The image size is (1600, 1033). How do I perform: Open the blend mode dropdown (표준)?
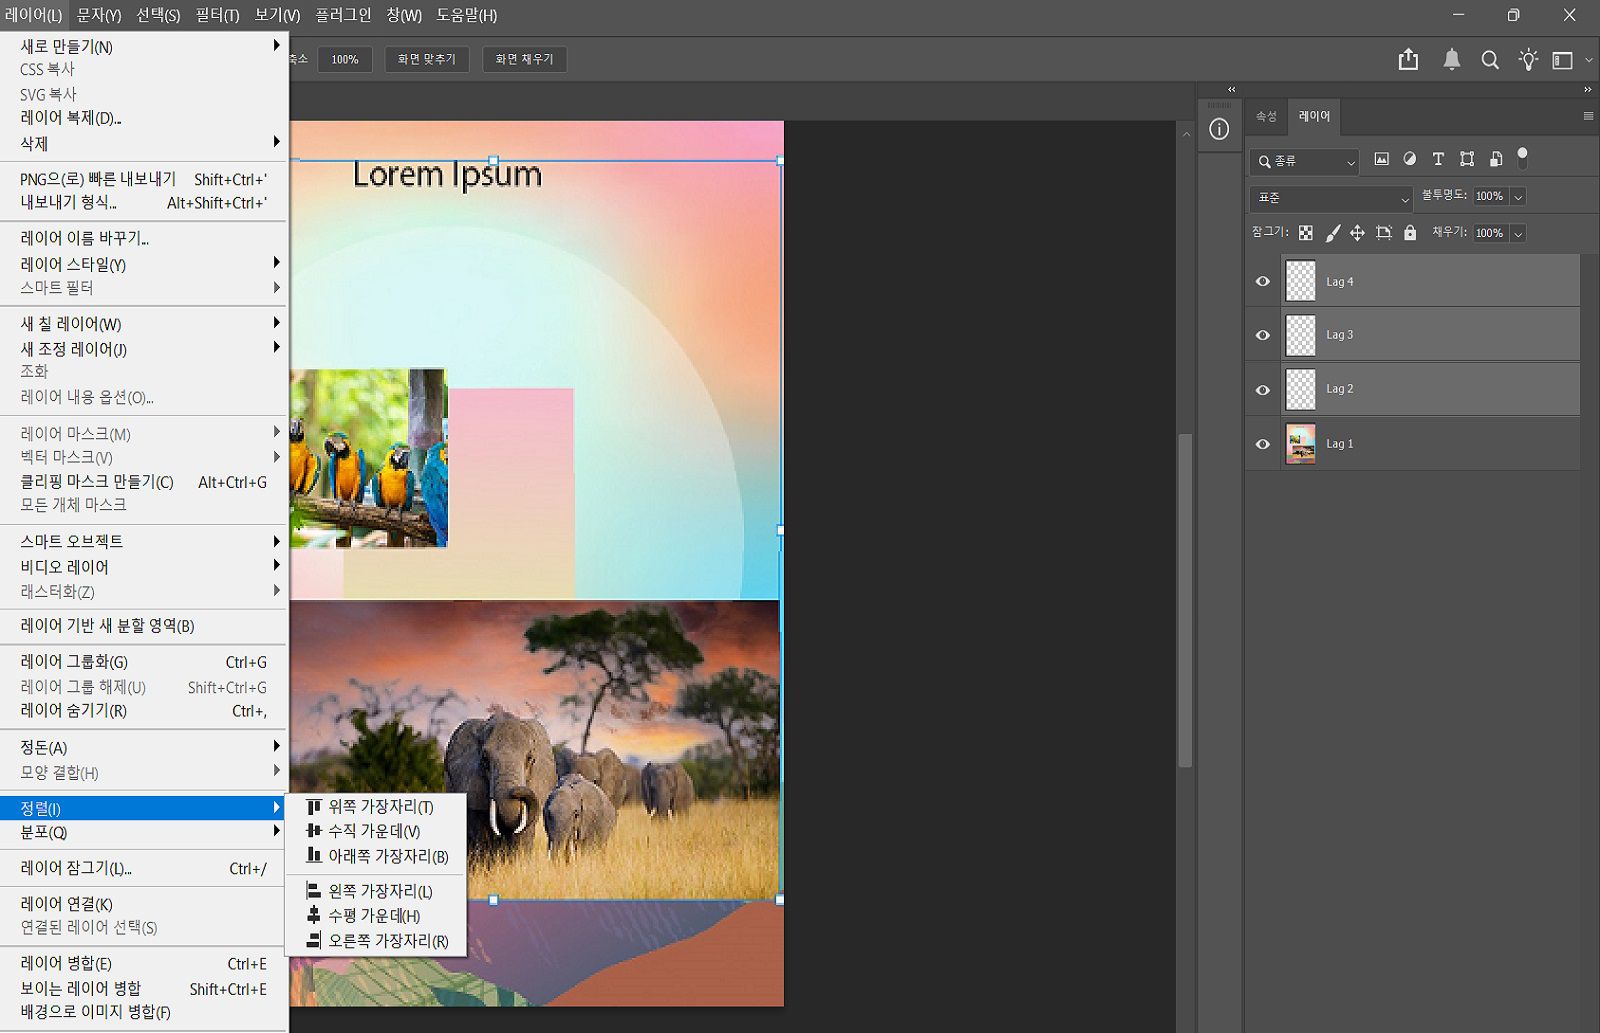[x=1330, y=198]
